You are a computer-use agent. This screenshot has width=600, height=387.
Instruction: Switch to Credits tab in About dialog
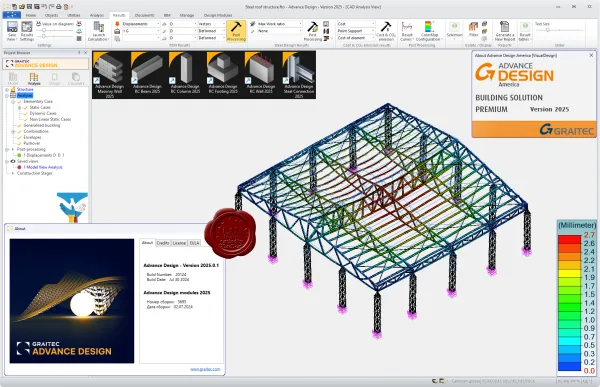tap(163, 243)
